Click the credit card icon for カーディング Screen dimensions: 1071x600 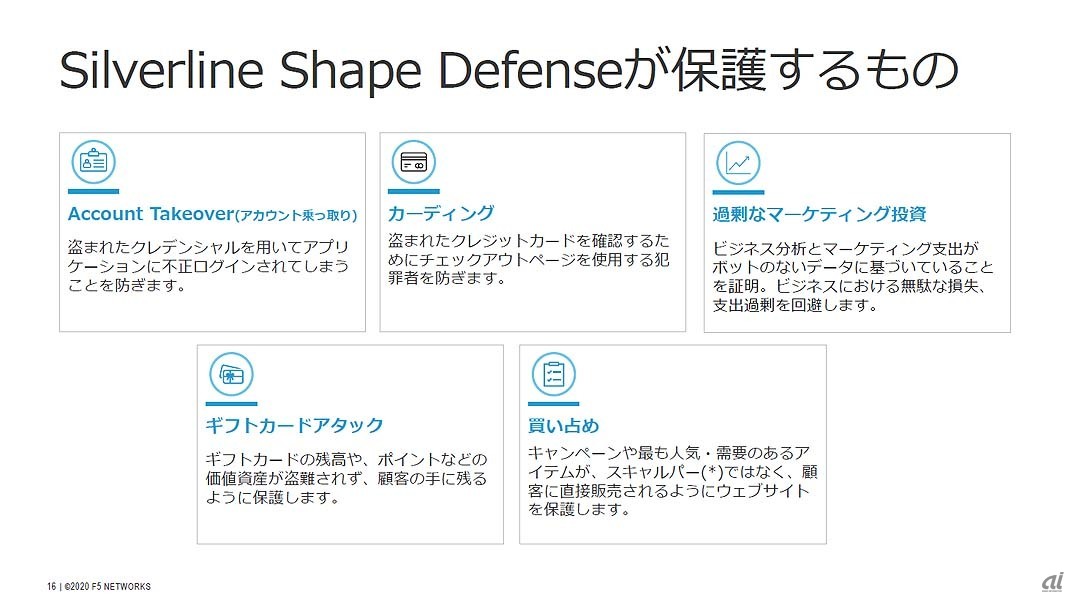click(x=413, y=162)
